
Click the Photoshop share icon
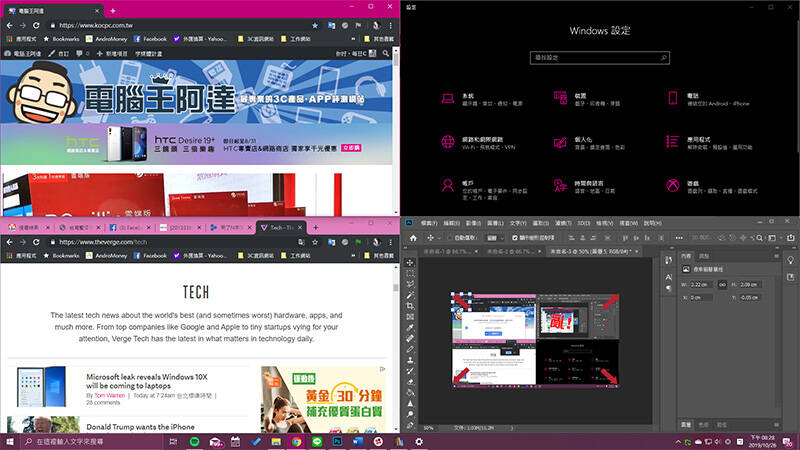790,238
